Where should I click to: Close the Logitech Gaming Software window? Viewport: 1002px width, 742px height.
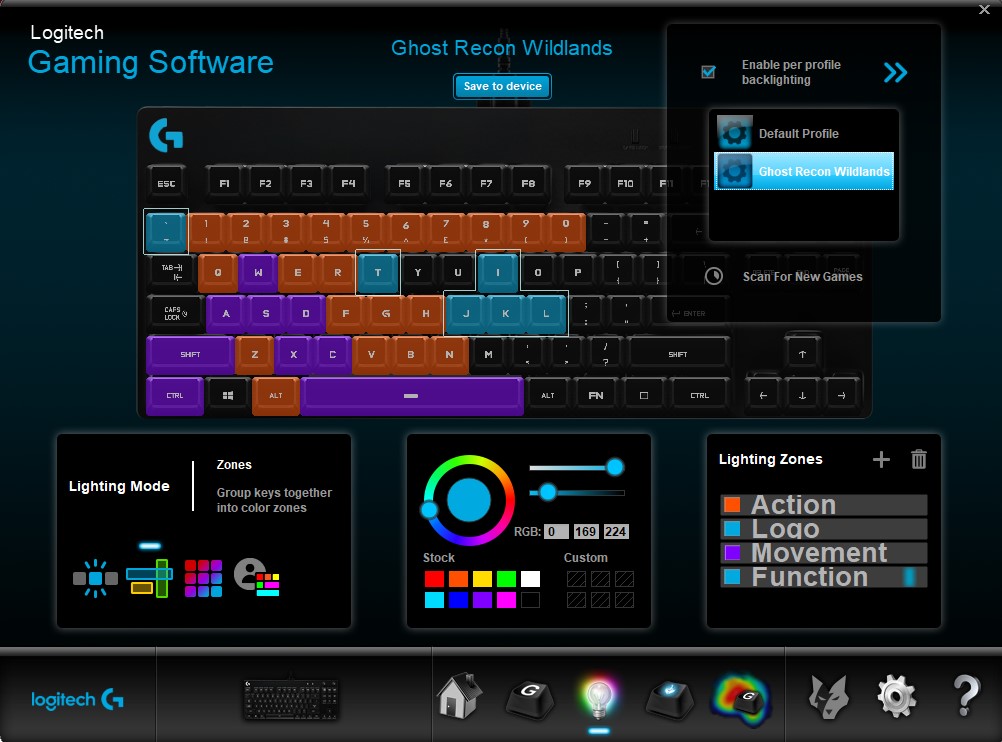(x=985, y=9)
